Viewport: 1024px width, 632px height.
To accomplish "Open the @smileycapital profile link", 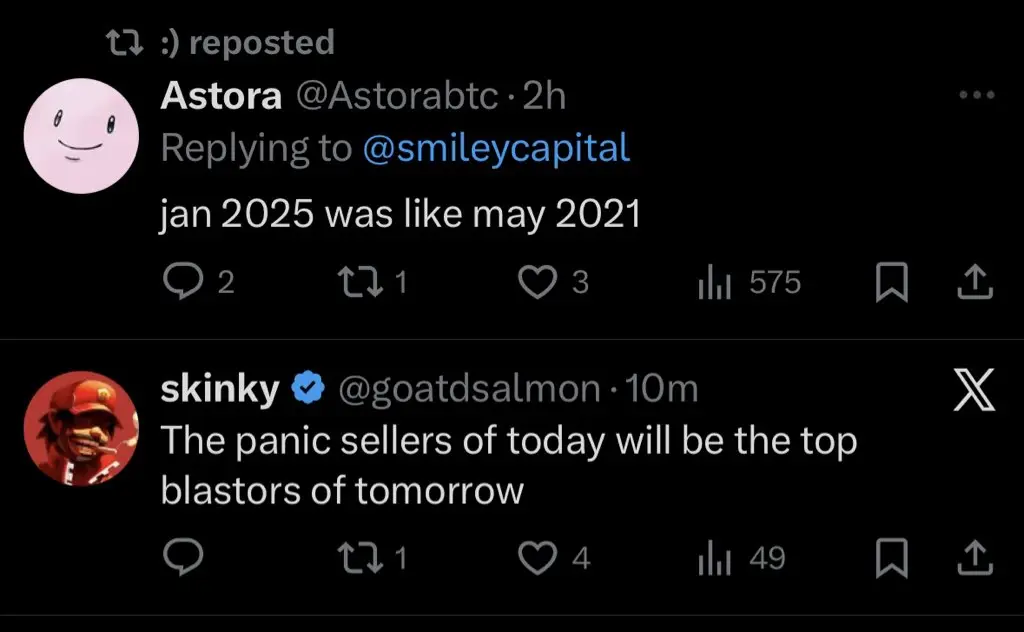I will pyautogui.click(x=496, y=148).
